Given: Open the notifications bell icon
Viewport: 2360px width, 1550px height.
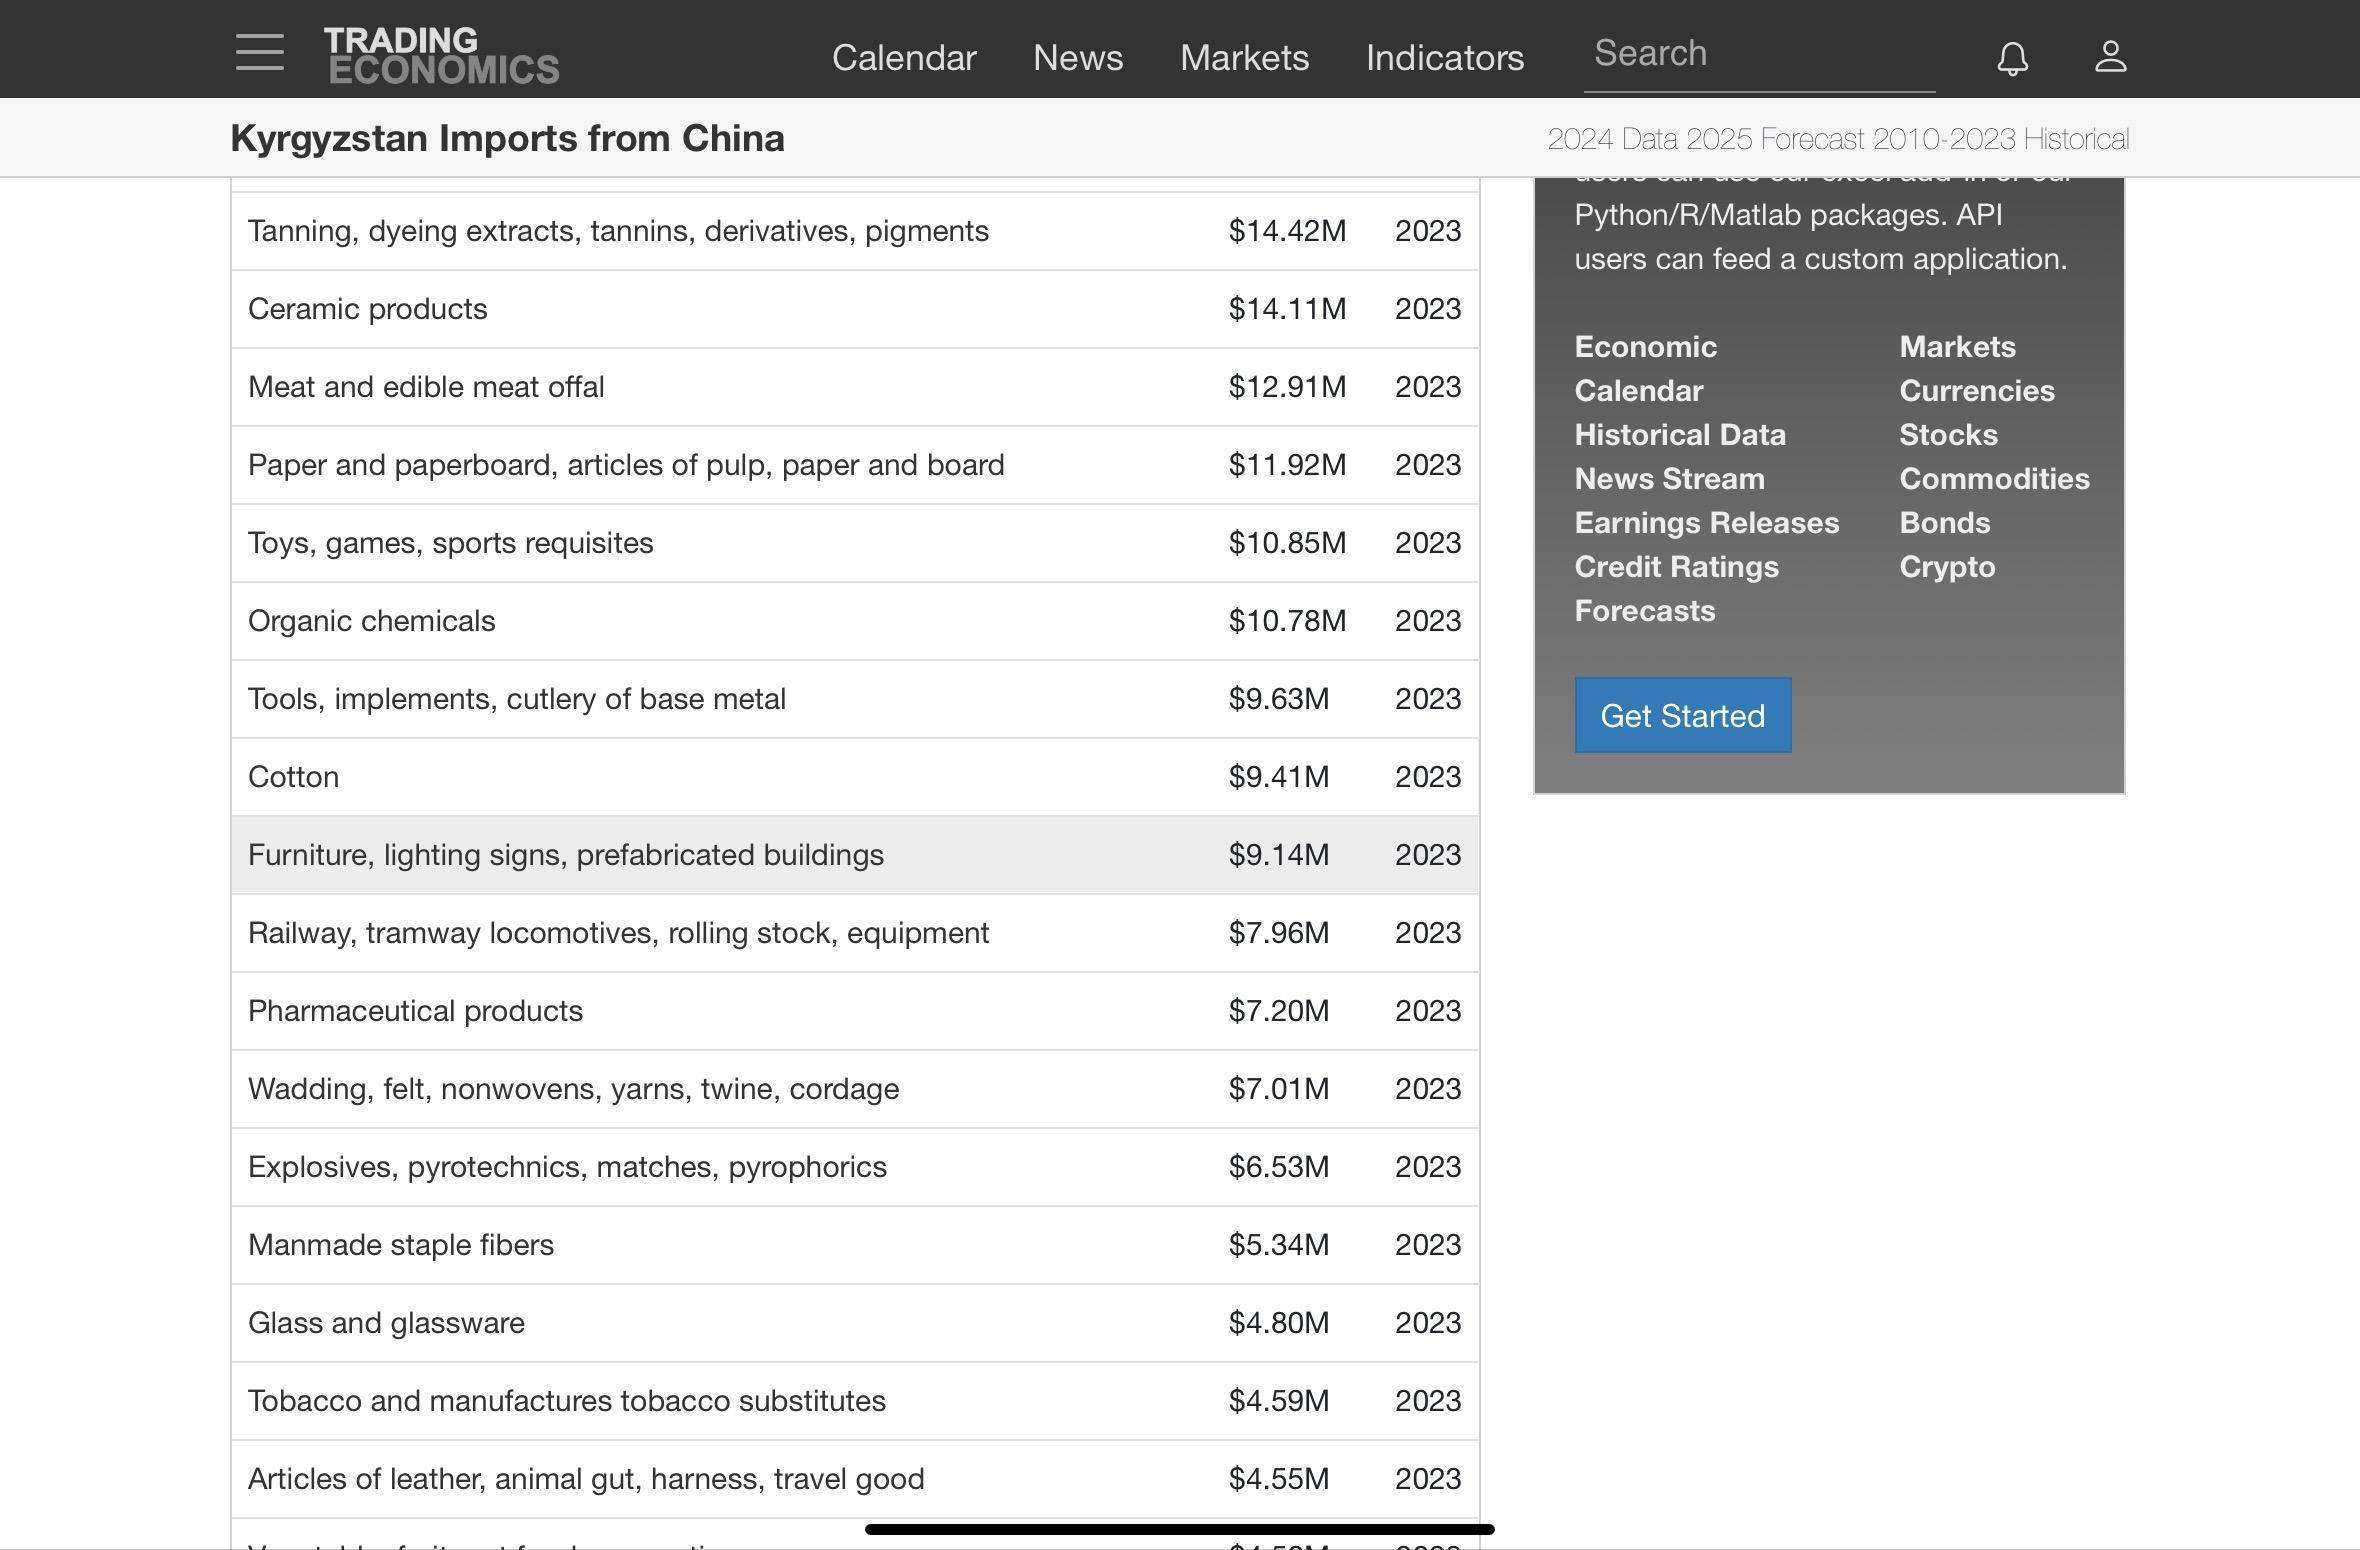Looking at the screenshot, I should [x=2012, y=58].
